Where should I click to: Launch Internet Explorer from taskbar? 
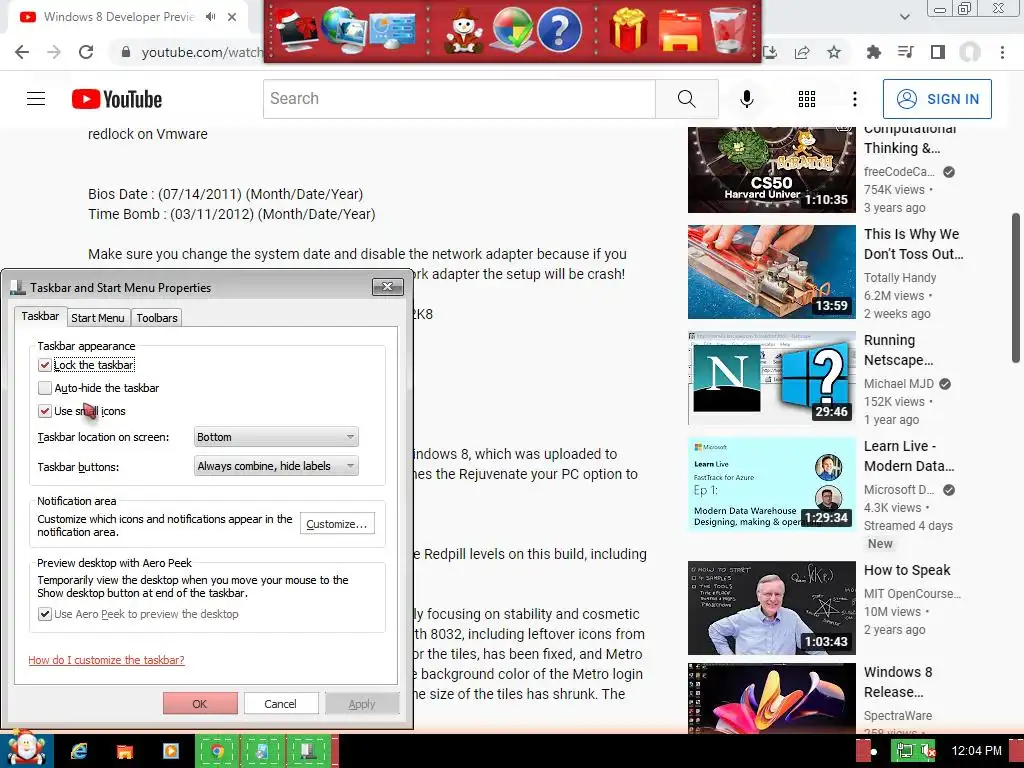click(x=79, y=751)
